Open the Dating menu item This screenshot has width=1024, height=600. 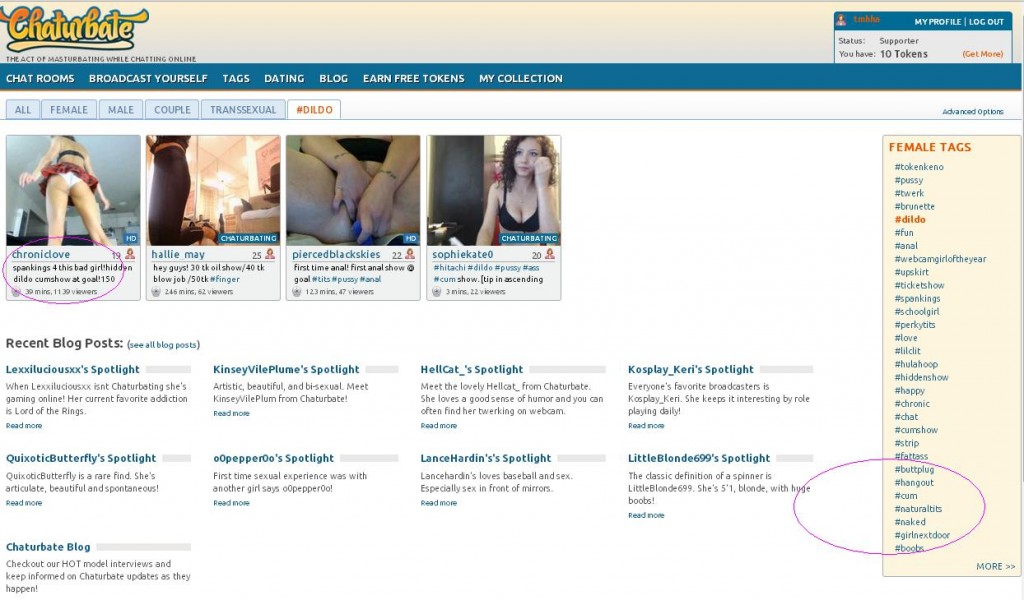(284, 78)
